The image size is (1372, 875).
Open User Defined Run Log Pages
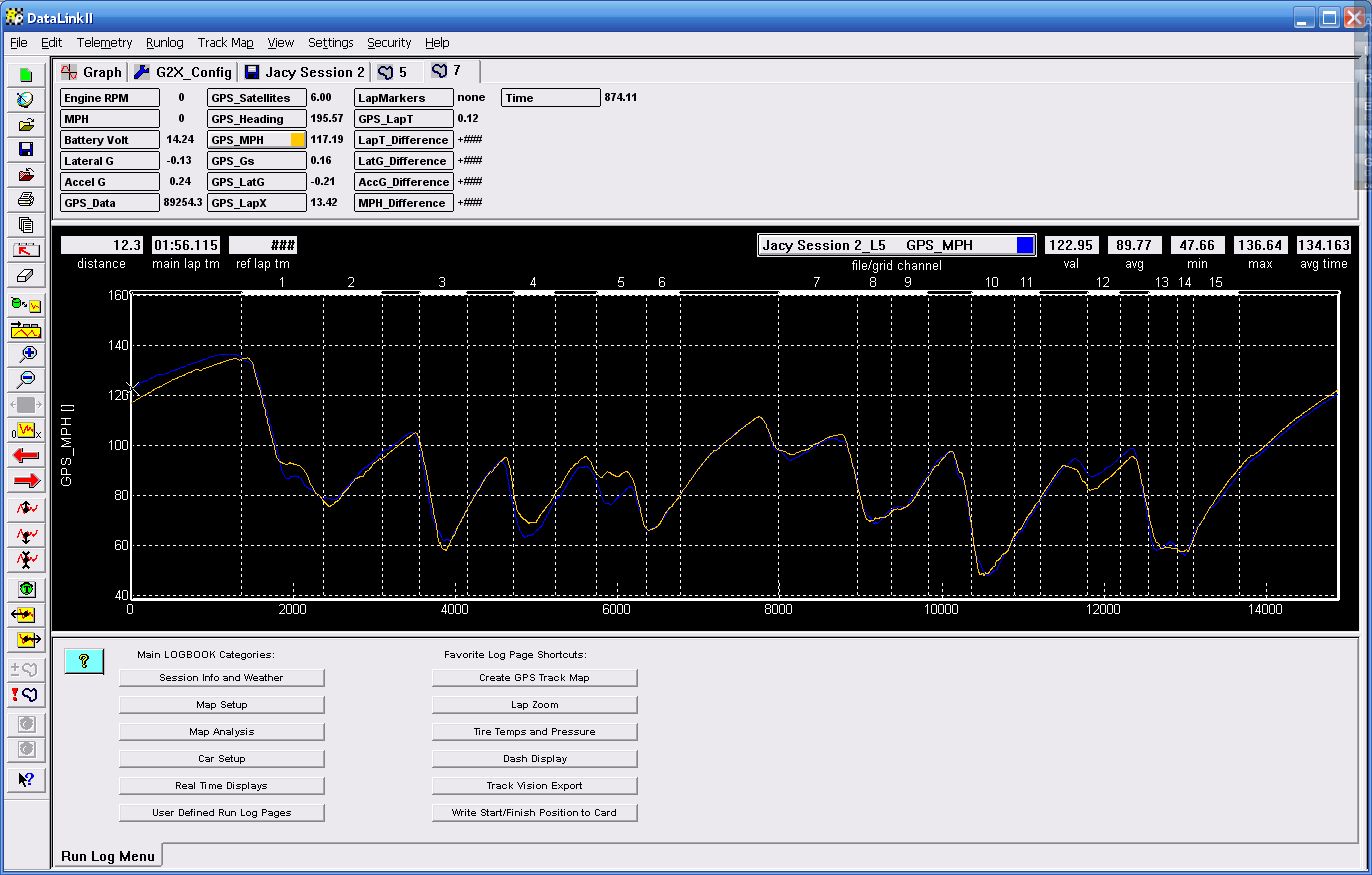[221, 812]
